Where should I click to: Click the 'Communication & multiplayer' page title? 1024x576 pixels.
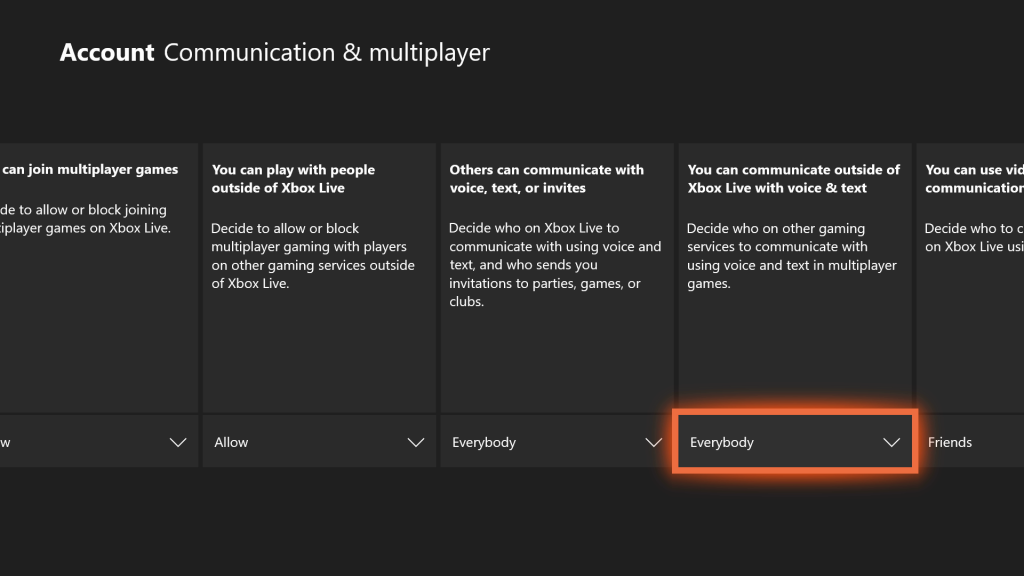click(327, 52)
